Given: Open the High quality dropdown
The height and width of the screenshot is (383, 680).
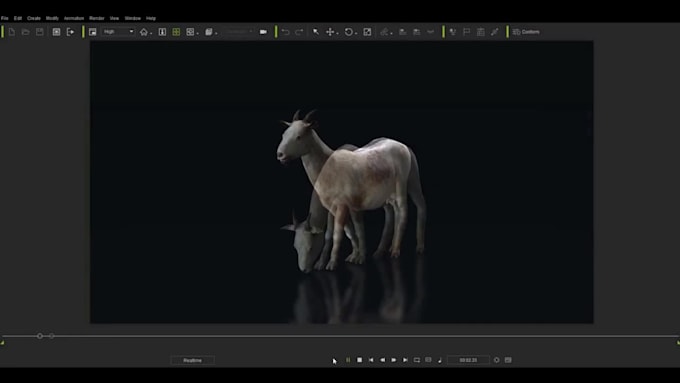Looking at the screenshot, I should click(x=118, y=32).
